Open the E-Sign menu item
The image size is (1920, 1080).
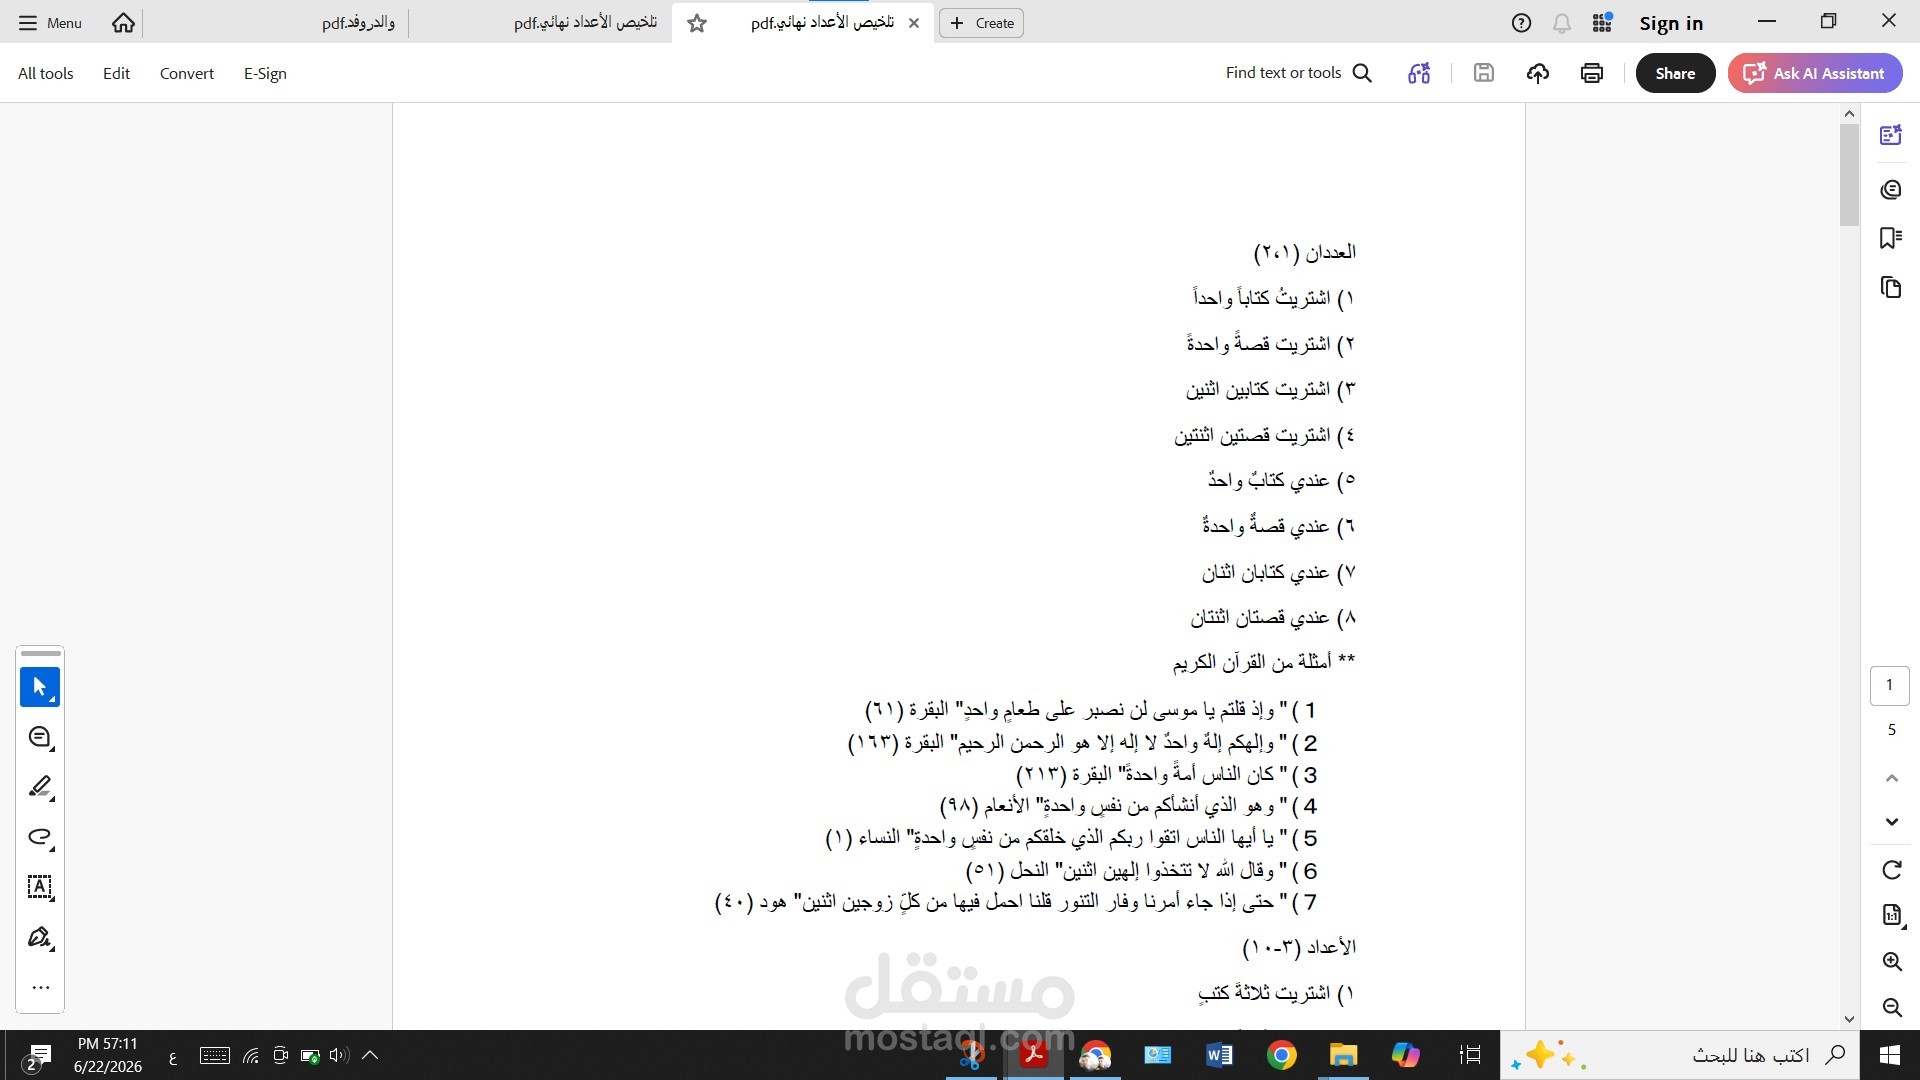click(265, 73)
